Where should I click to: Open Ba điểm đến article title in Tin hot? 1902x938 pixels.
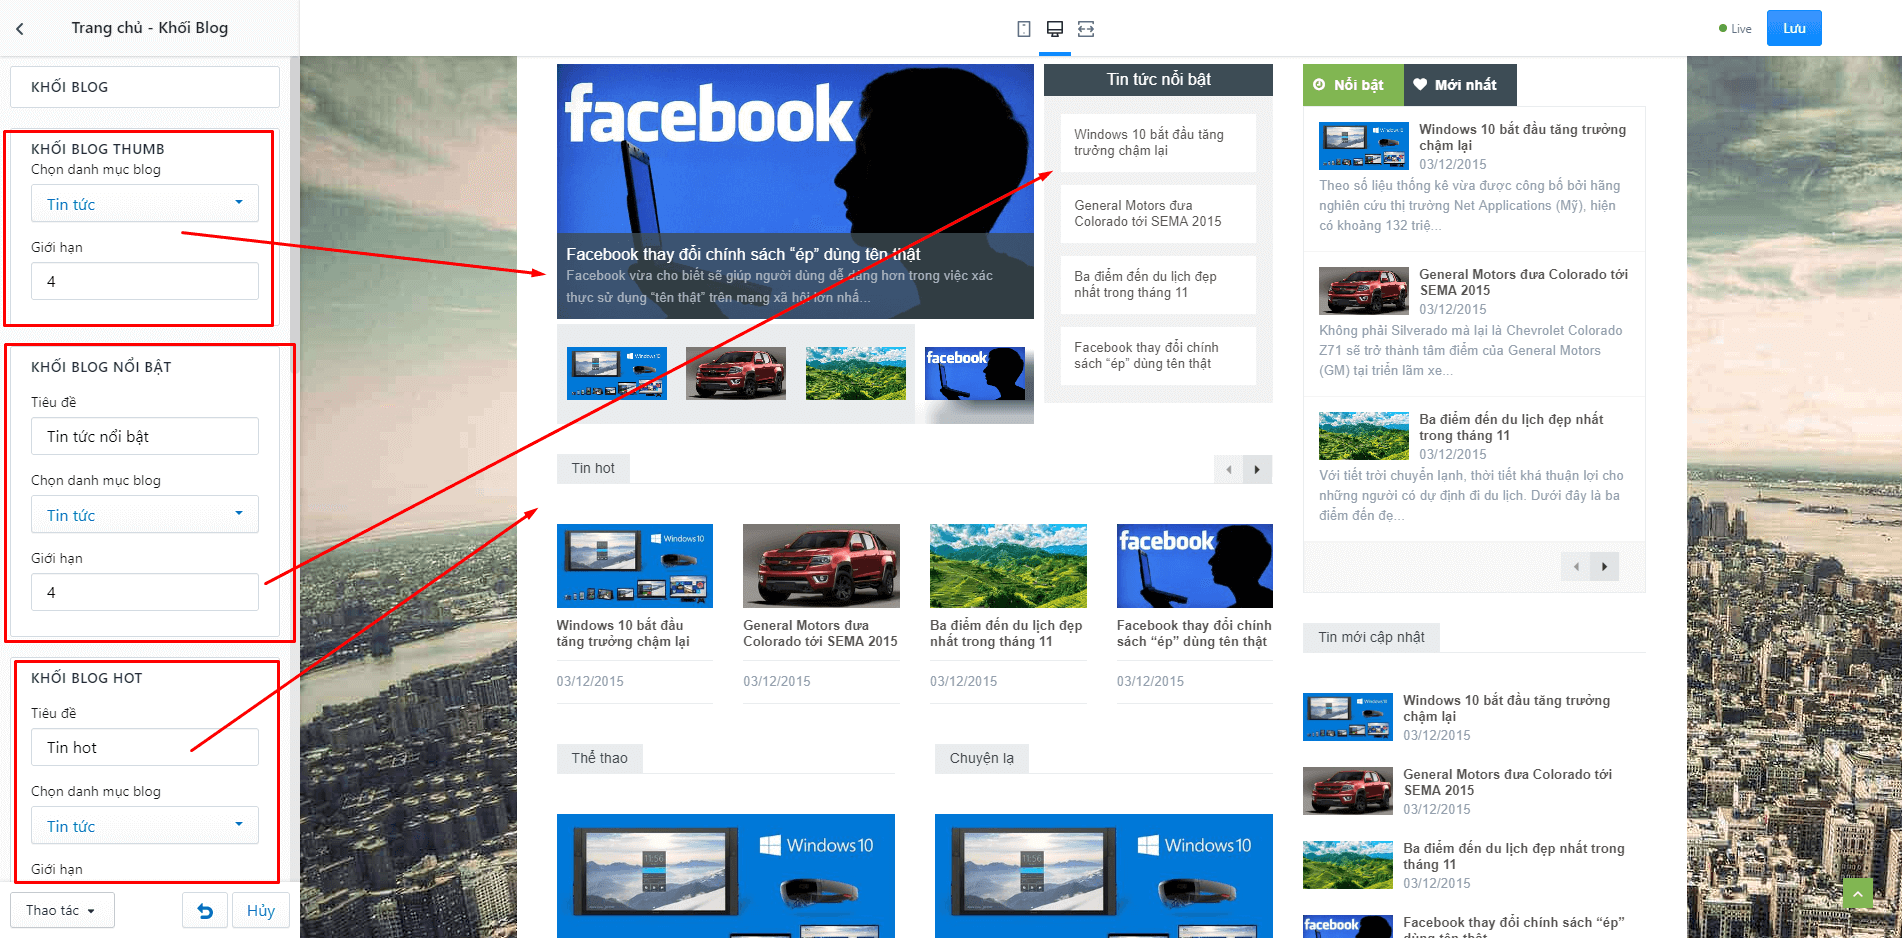[1006, 633]
